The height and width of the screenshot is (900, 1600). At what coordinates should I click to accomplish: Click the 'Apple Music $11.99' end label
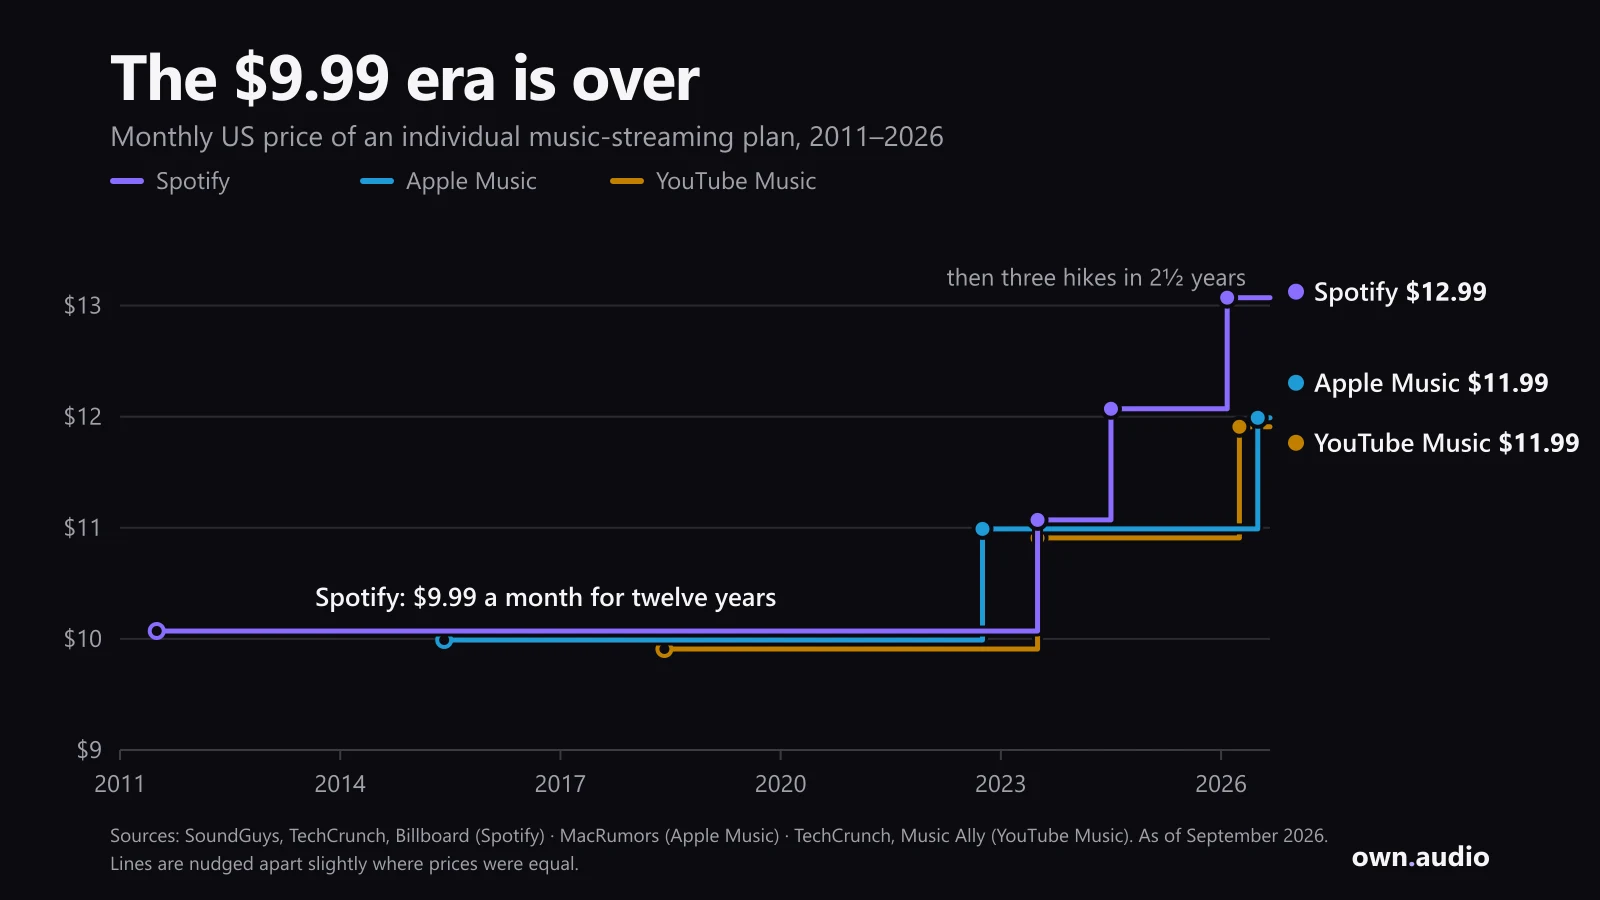point(1431,383)
